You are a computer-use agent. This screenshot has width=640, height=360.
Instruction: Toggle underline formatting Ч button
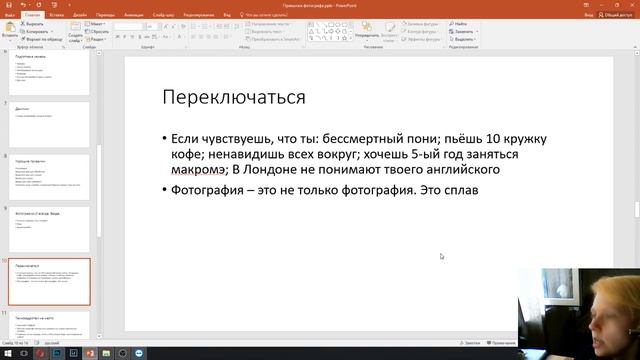132,37
